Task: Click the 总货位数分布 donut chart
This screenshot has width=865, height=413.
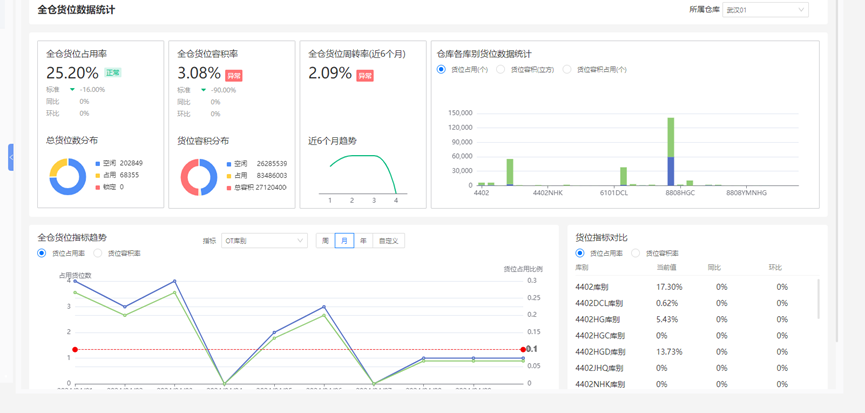Action: pyautogui.click(x=68, y=177)
